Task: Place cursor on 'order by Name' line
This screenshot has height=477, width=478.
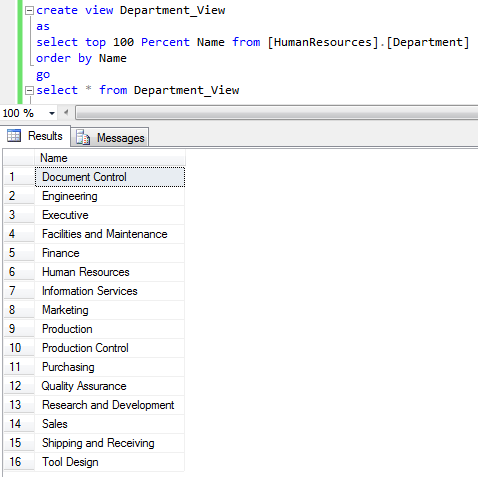Action: 81,58
